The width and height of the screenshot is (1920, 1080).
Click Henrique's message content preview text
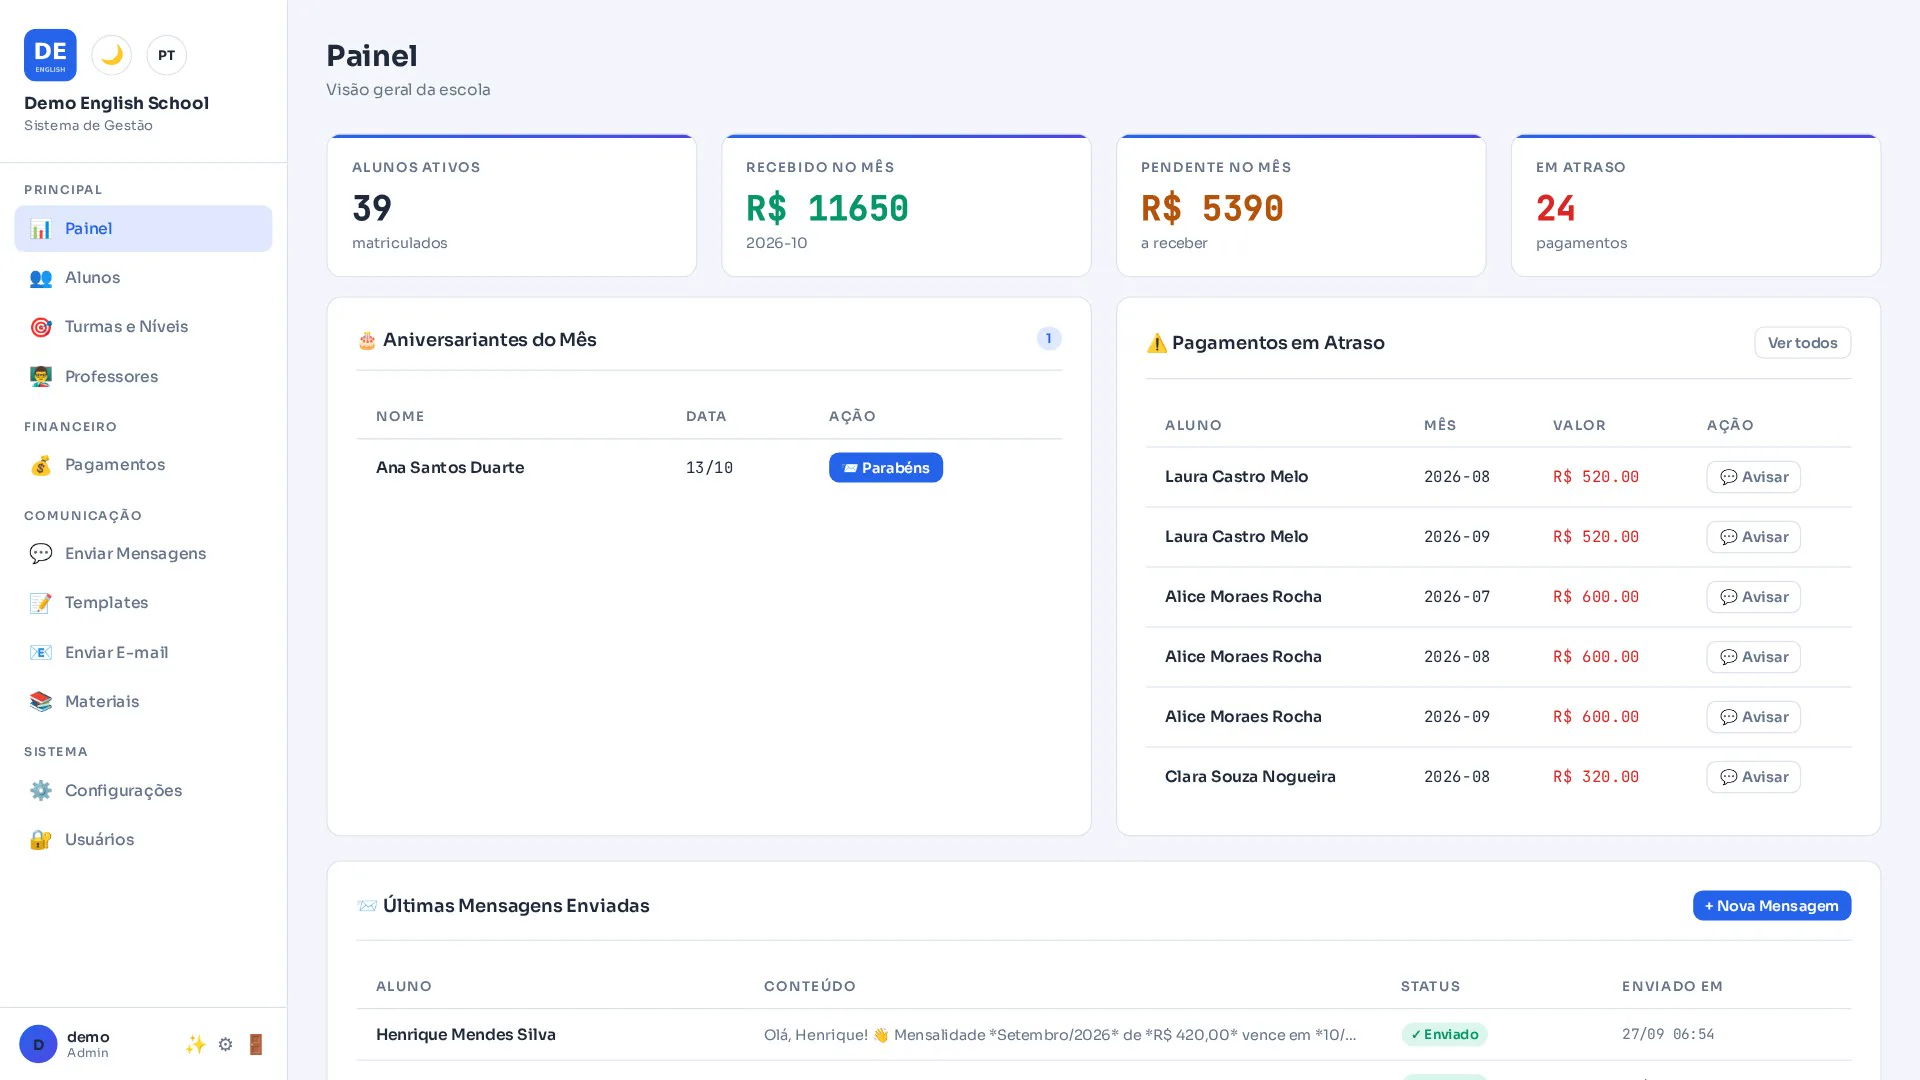click(x=1060, y=1035)
